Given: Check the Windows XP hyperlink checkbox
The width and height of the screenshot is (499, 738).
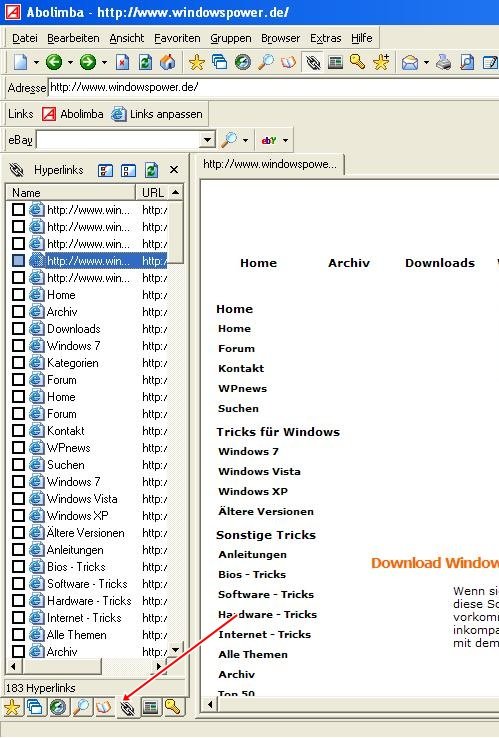Looking at the screenshot, I should [x=18, y=516].
